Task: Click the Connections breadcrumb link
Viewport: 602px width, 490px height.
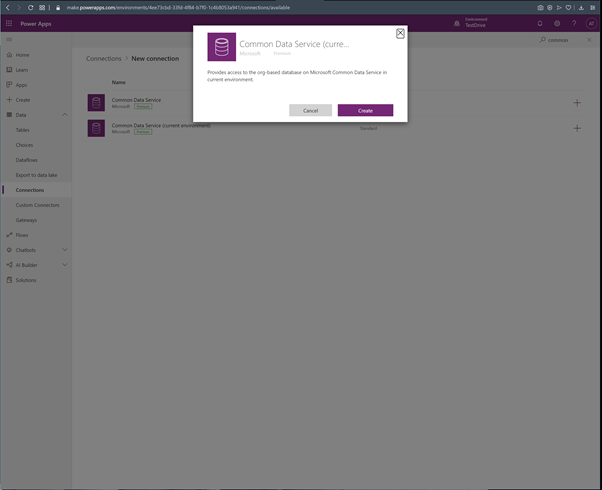Action: coord(103,59)
